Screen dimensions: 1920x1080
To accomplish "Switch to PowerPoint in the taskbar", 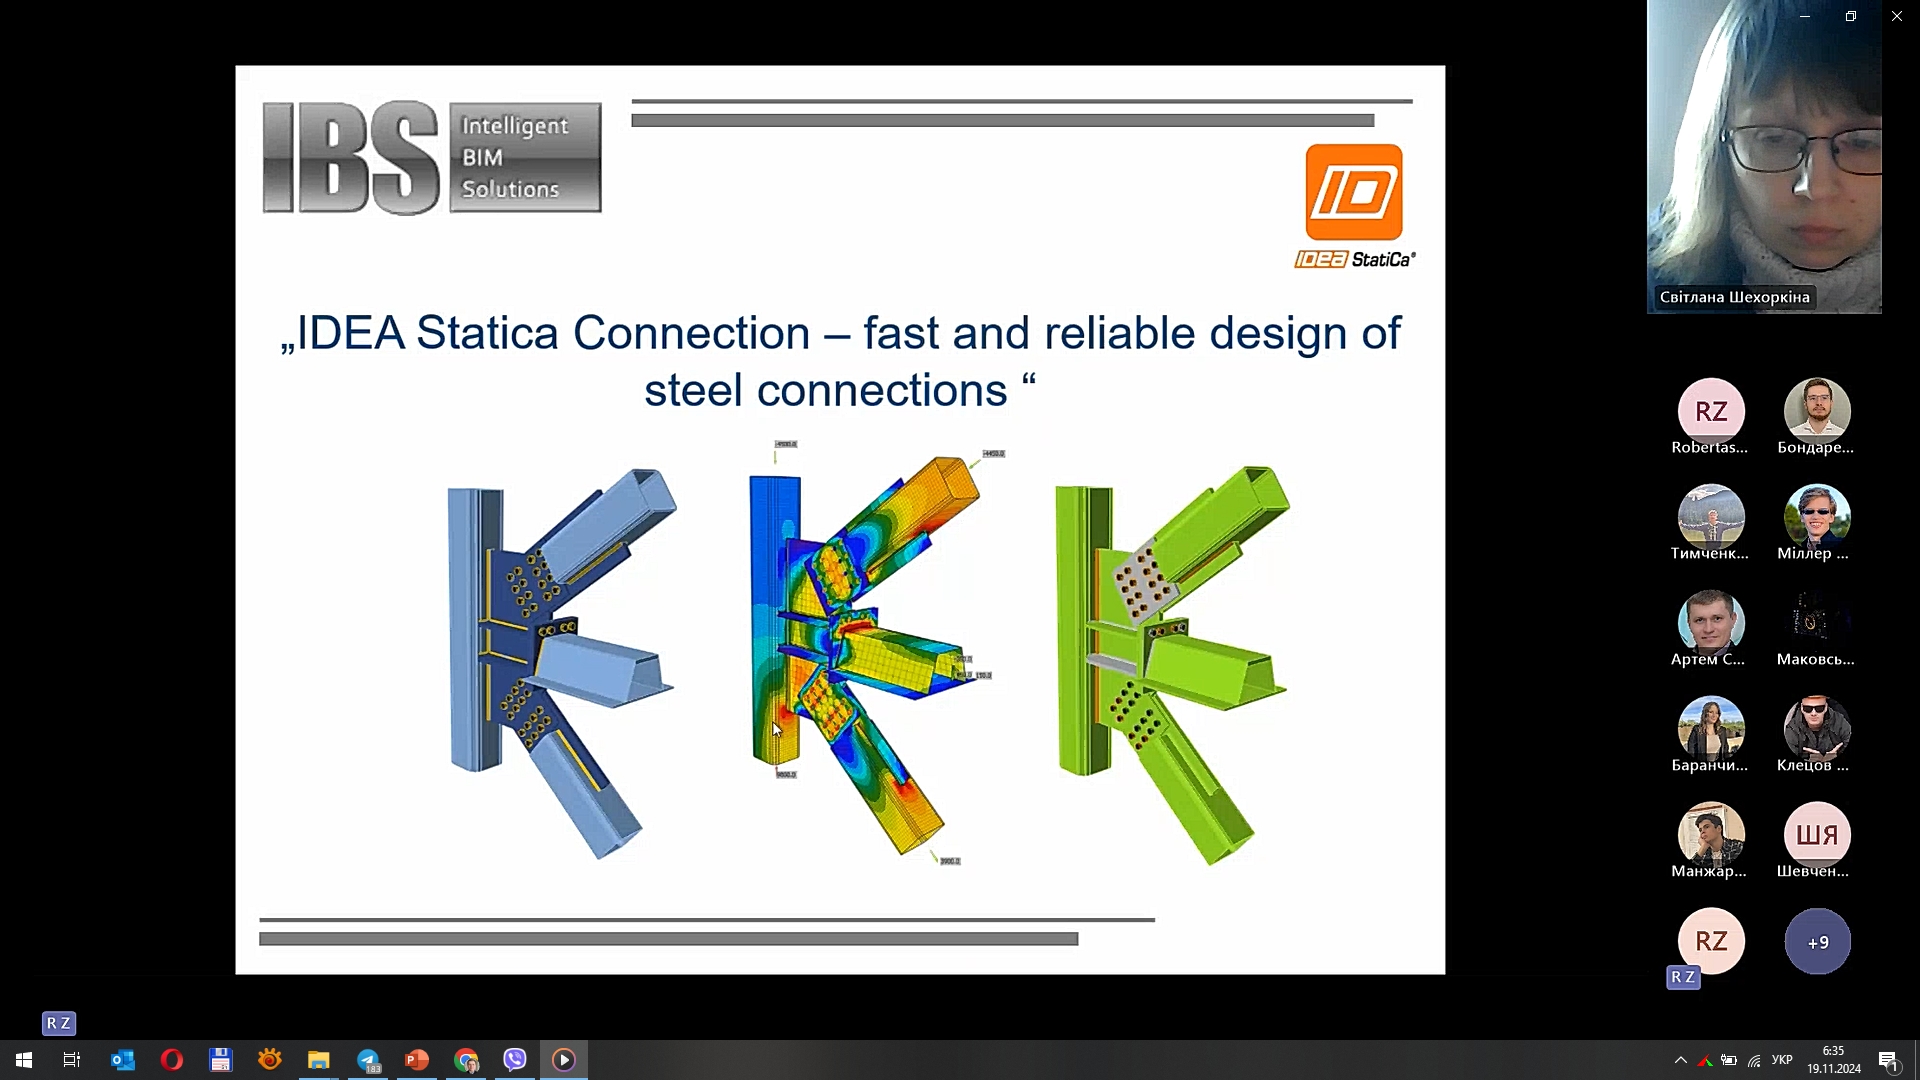I will 417,1060.
